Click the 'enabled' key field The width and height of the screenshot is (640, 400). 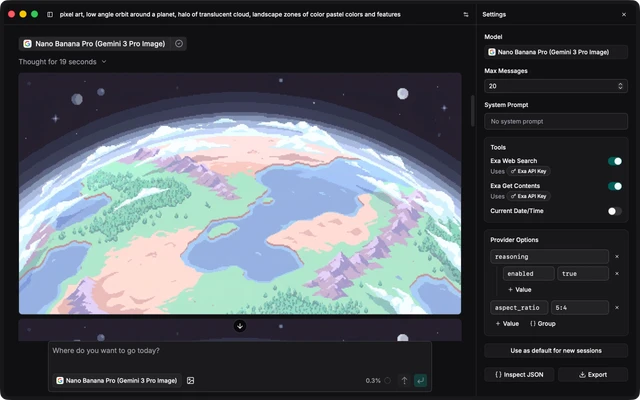click(x=529, y=273)
